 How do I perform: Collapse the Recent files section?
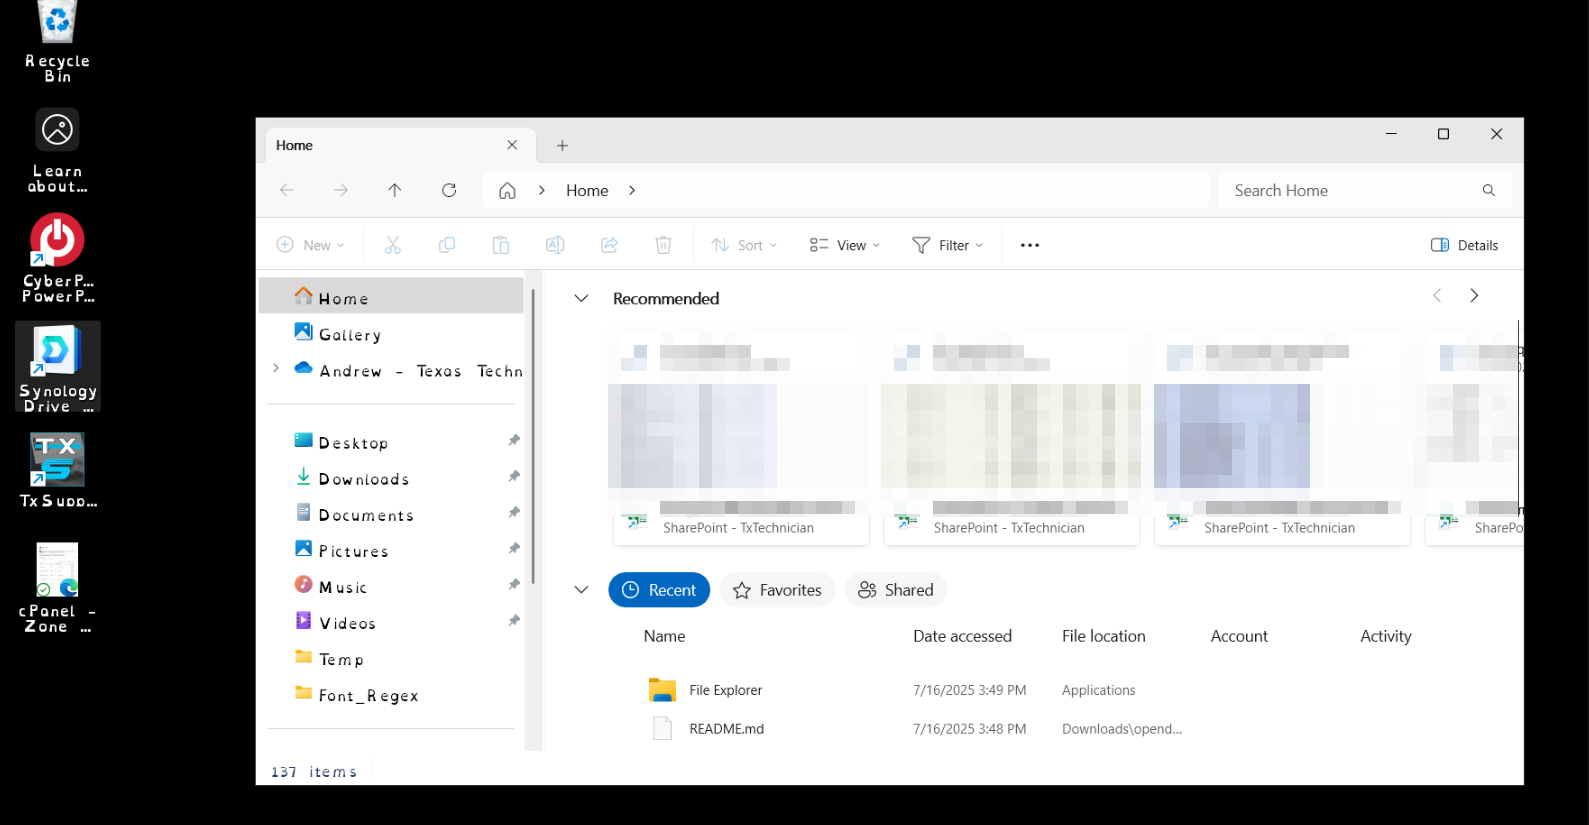[581, 590]
